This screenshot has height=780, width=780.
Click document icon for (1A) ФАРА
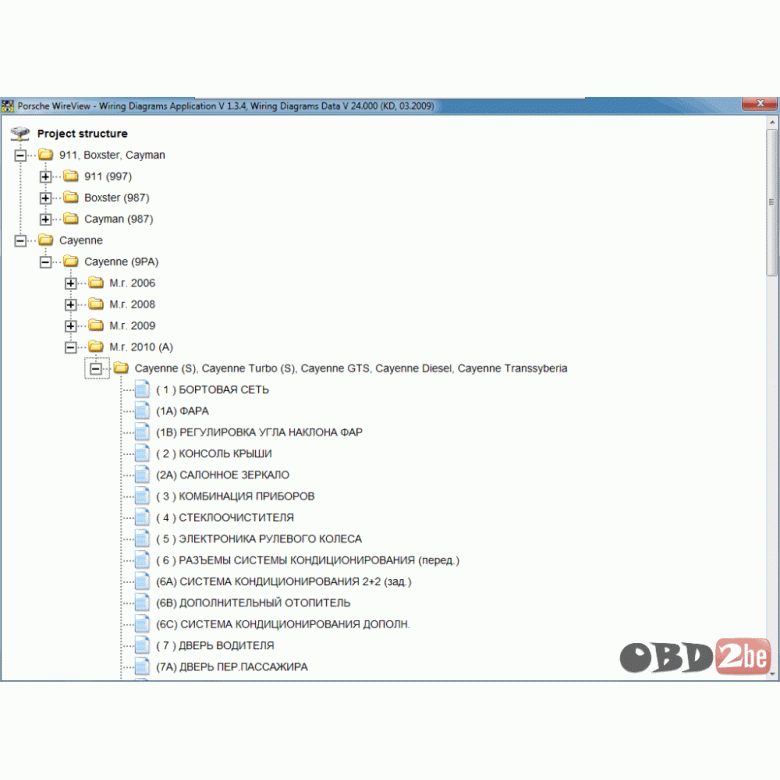(142, 410)
